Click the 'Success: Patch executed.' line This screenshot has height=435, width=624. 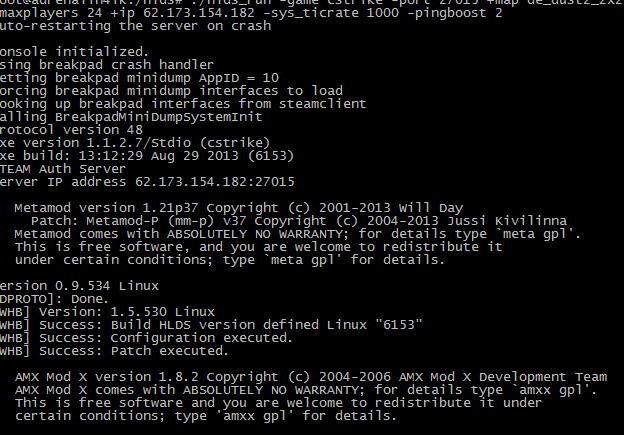114,351
